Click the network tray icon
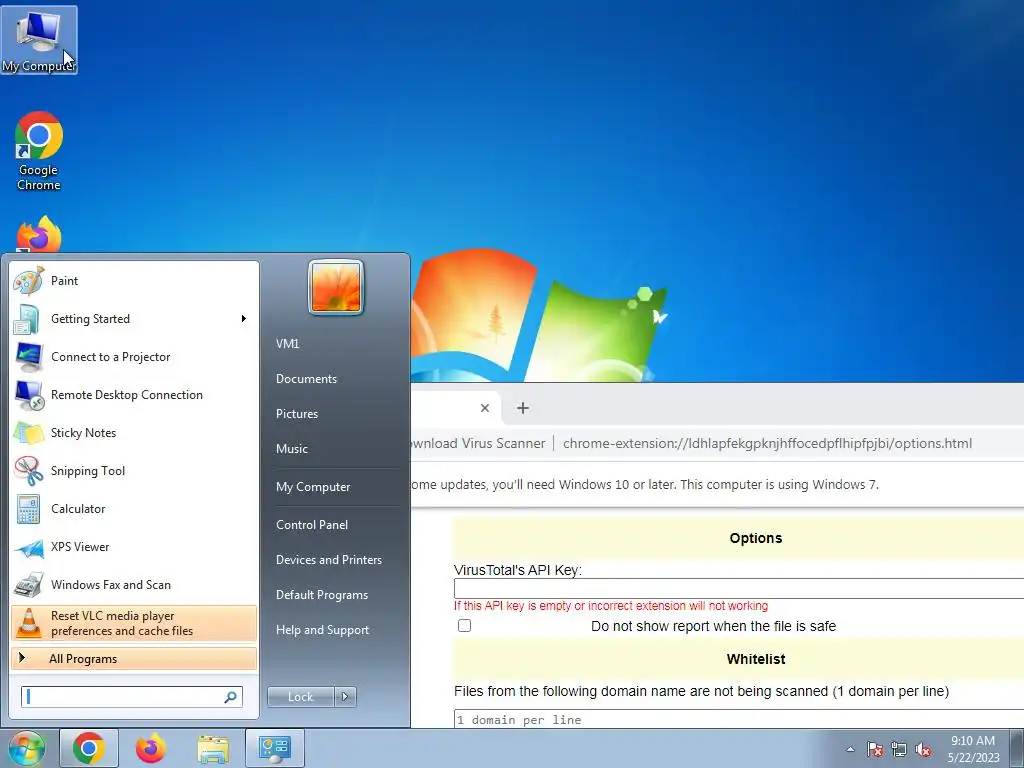This screenshot has width=1024, height=768. click(x=899, y=749)
